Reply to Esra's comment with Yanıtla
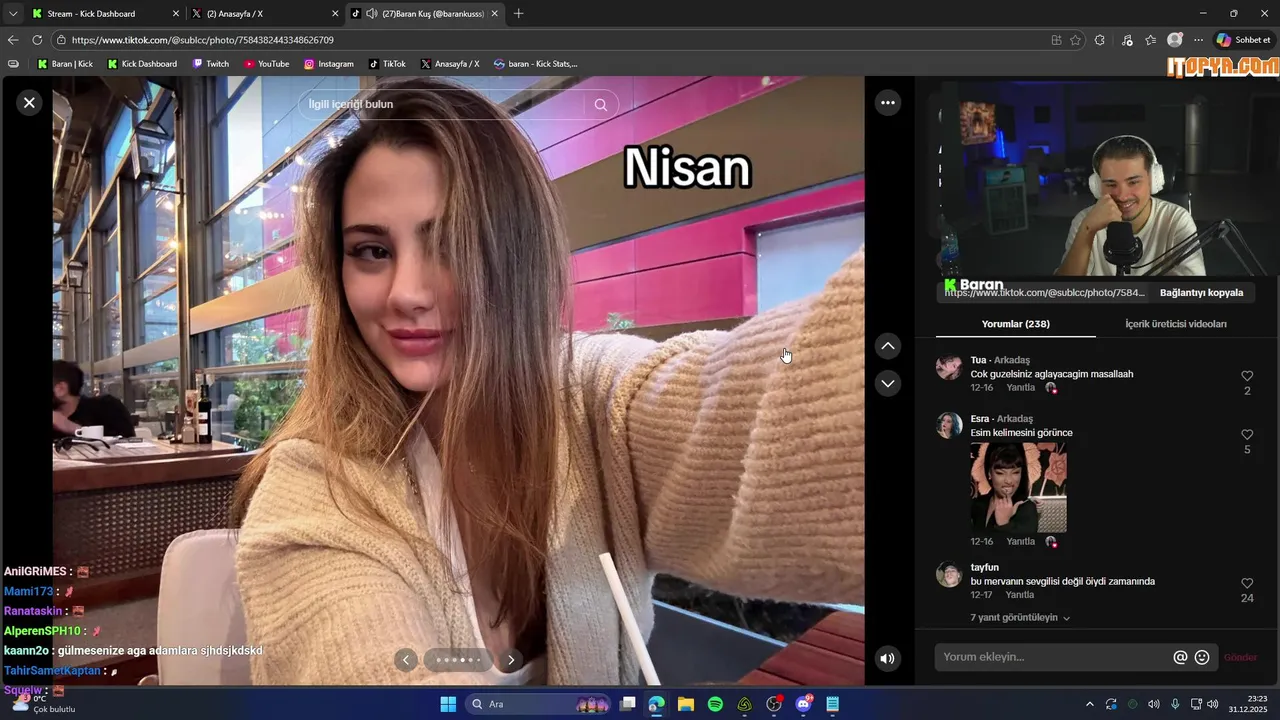The height and width of the screenshot is (720, 1280). tap(1020, 541)
